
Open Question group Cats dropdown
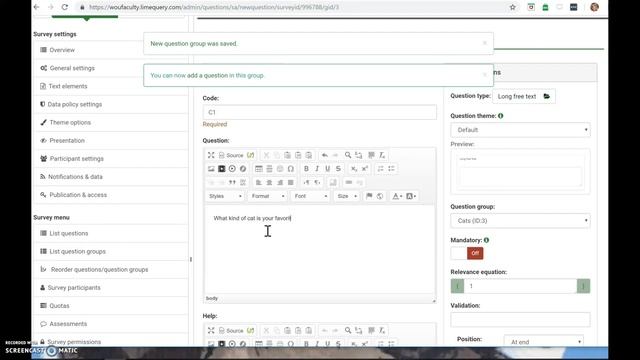[x=520, y=220]
